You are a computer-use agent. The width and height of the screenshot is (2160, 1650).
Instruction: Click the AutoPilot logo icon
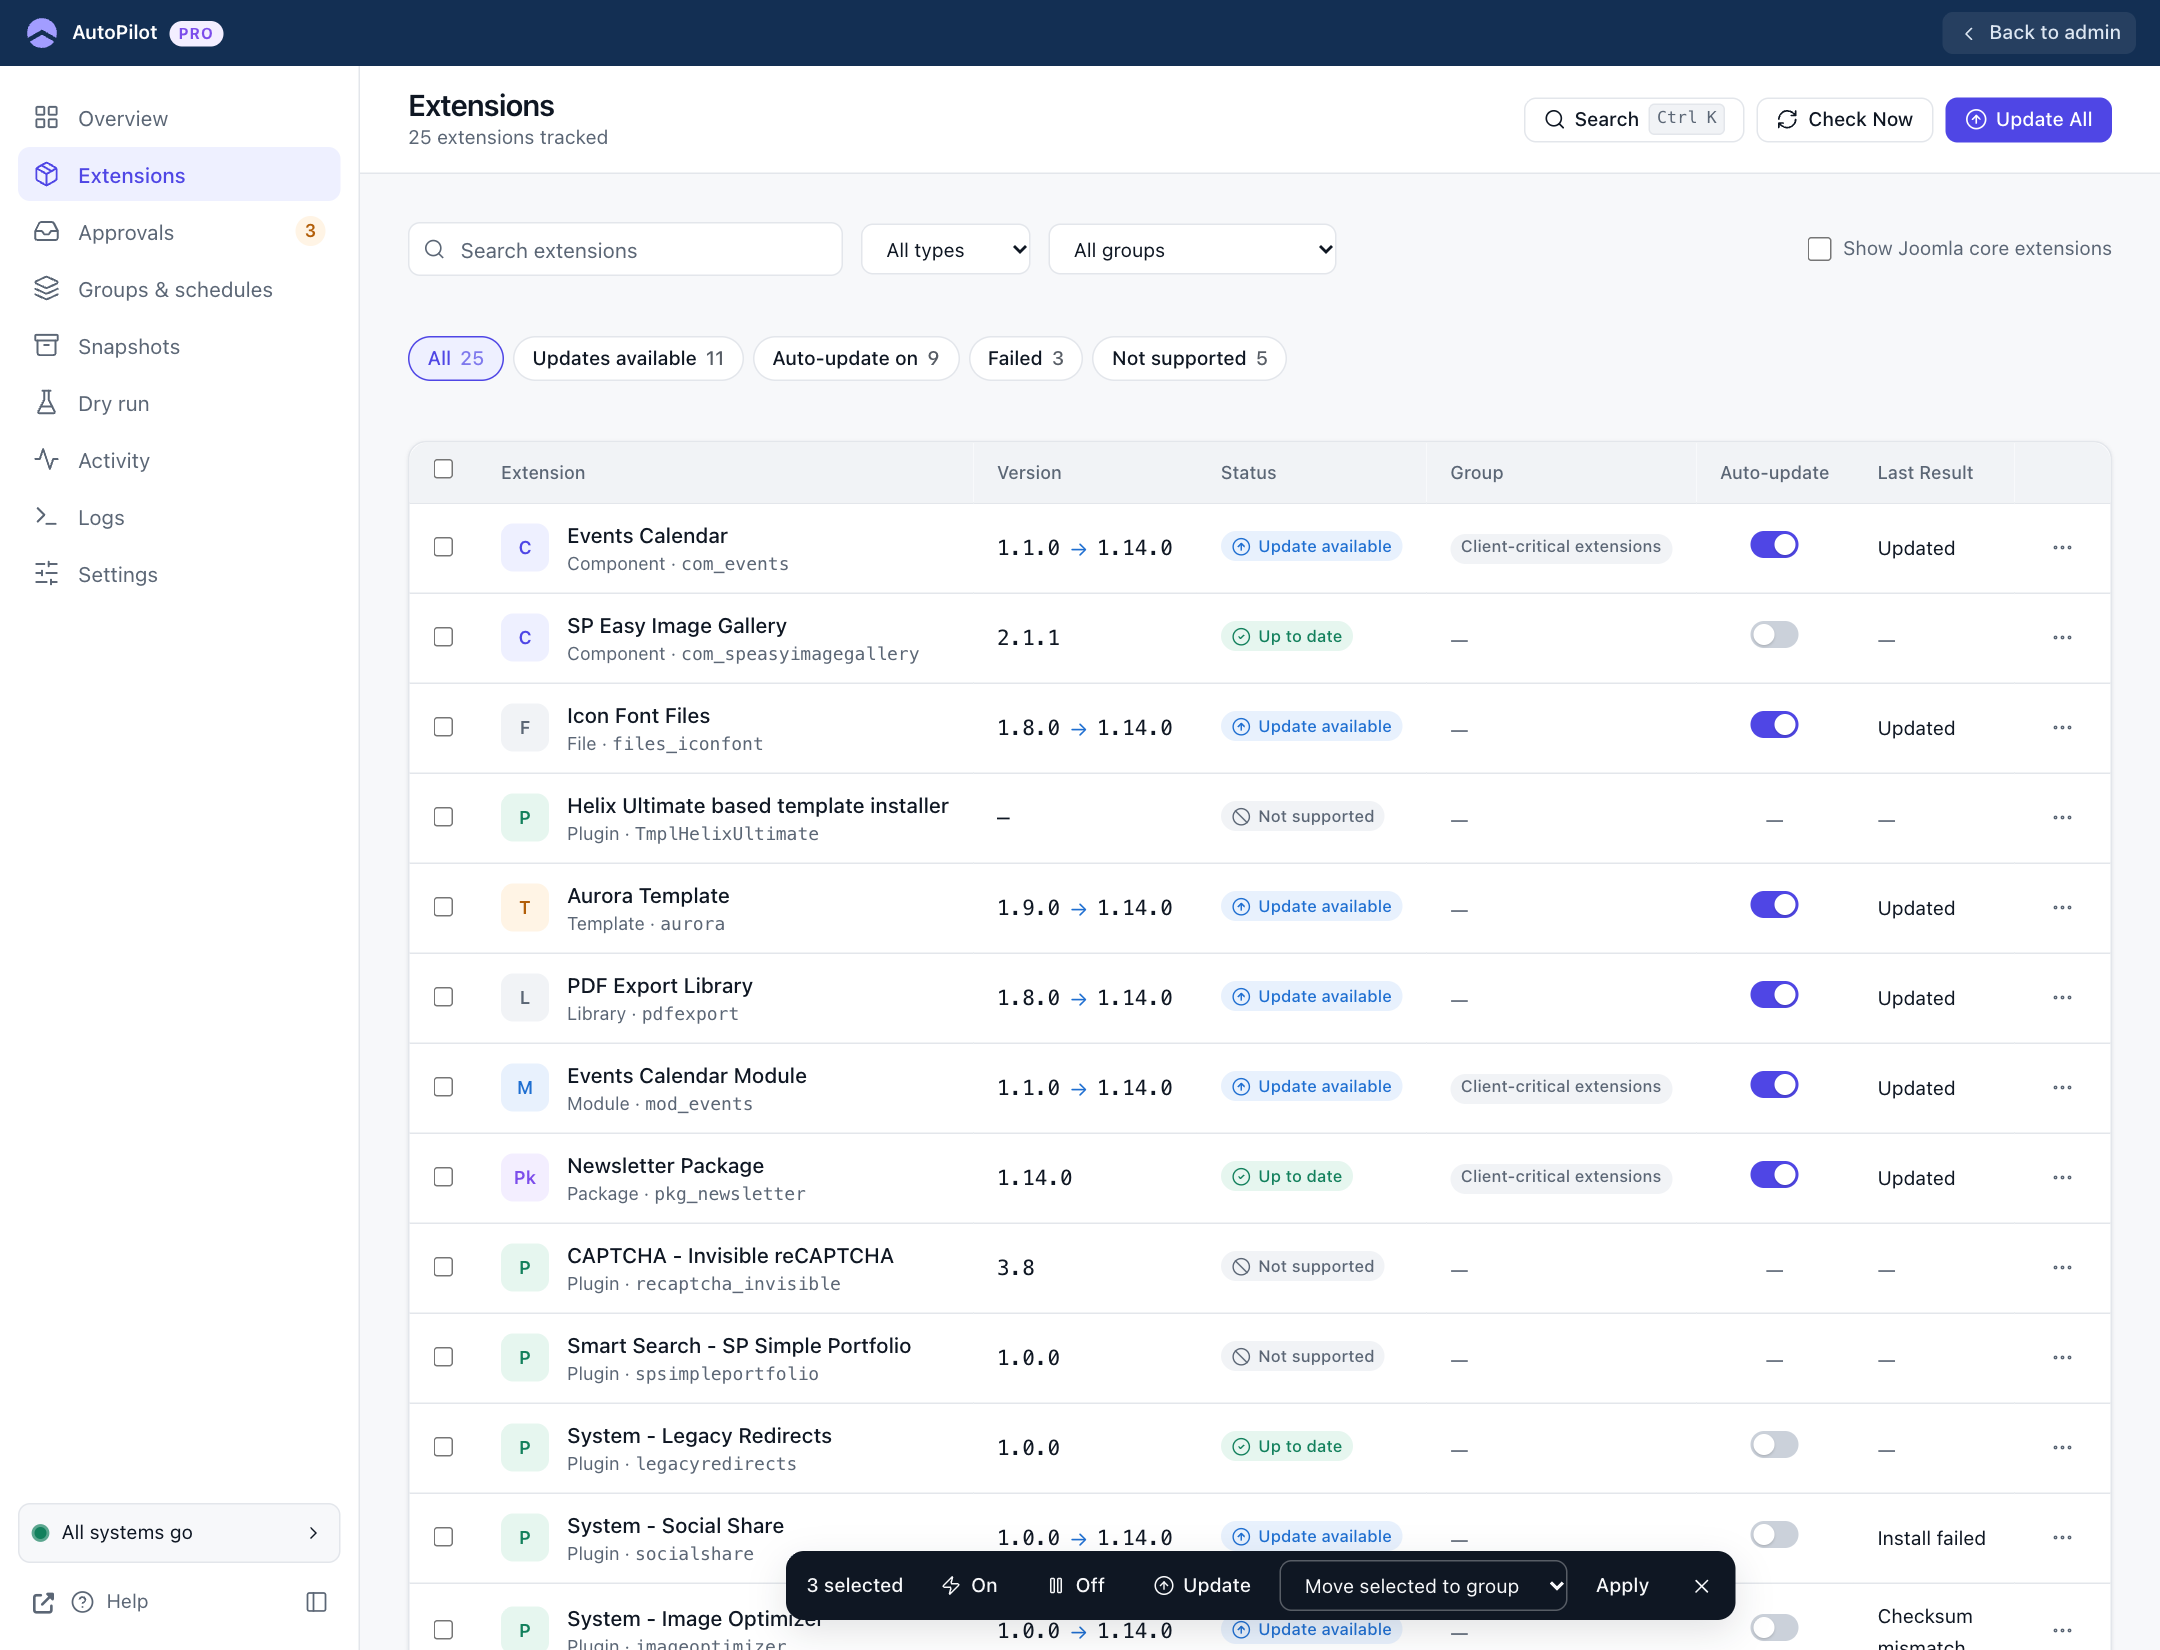[41, 33]
